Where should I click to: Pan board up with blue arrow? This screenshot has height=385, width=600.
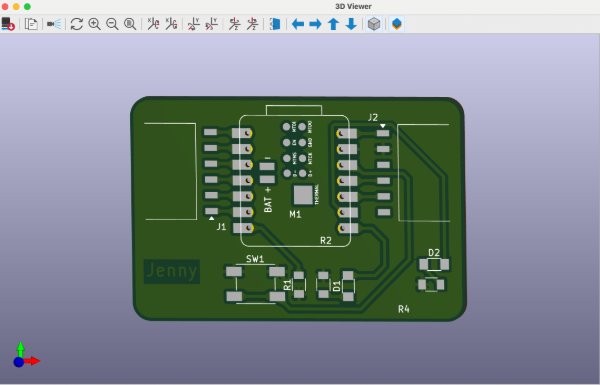333,24
